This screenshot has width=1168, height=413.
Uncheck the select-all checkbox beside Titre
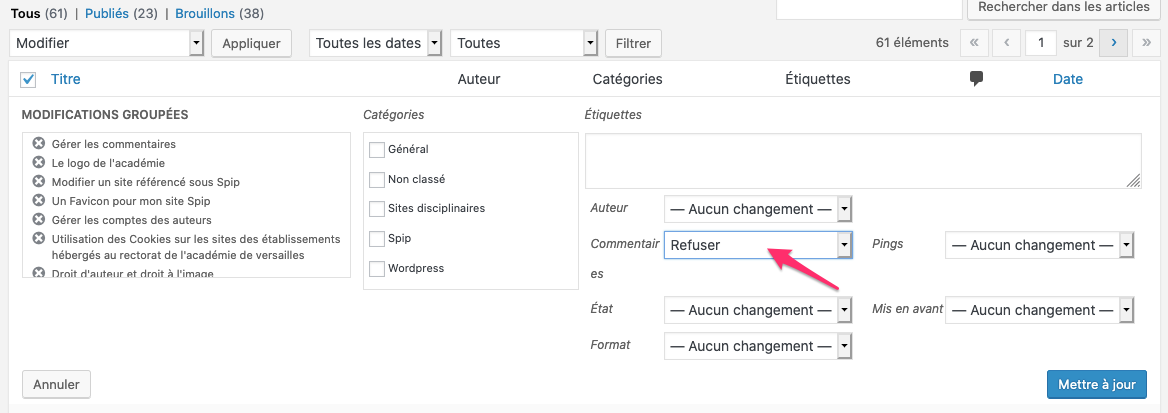point(28,79)
